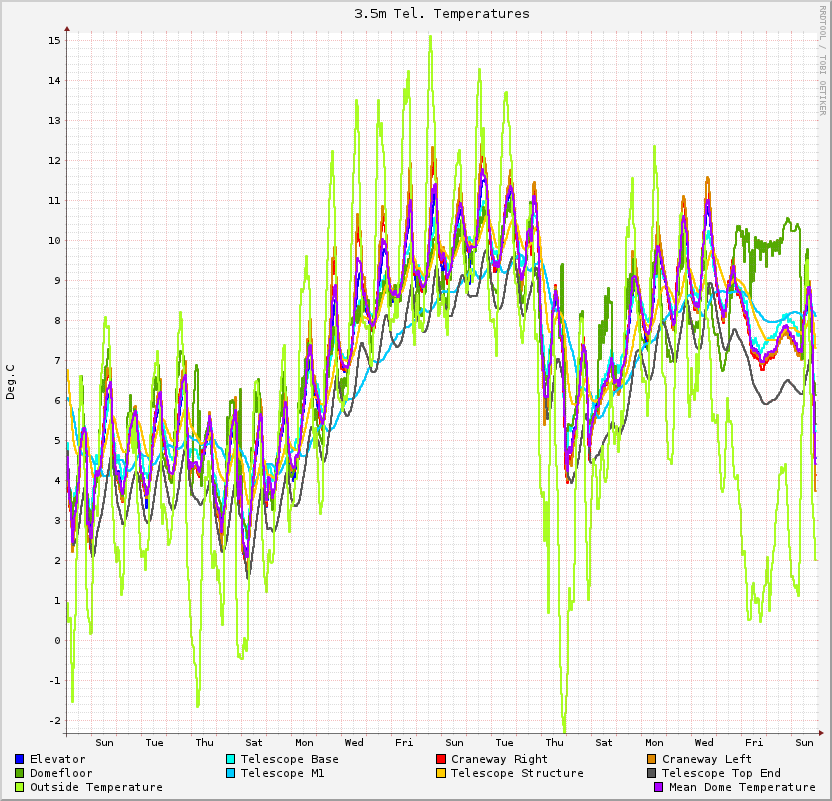This screenshot has width=832, height=801.
Task: Click the gray Telescope Top End swatch
Action: pos(652,774)
